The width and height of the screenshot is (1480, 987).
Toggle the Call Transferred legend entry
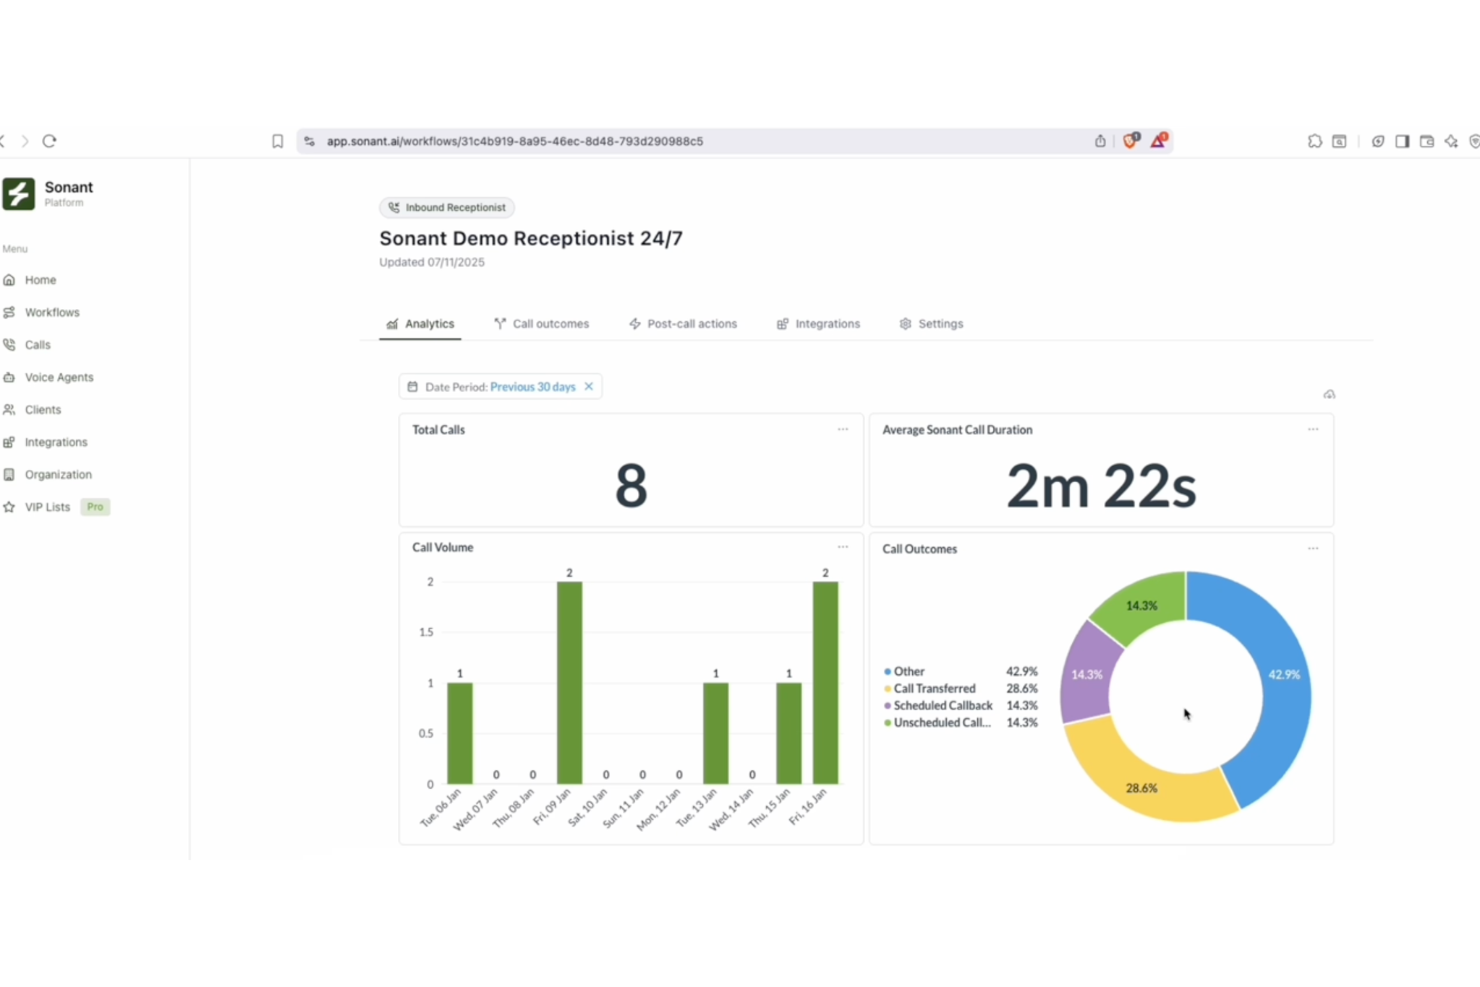tap(931, 688)
